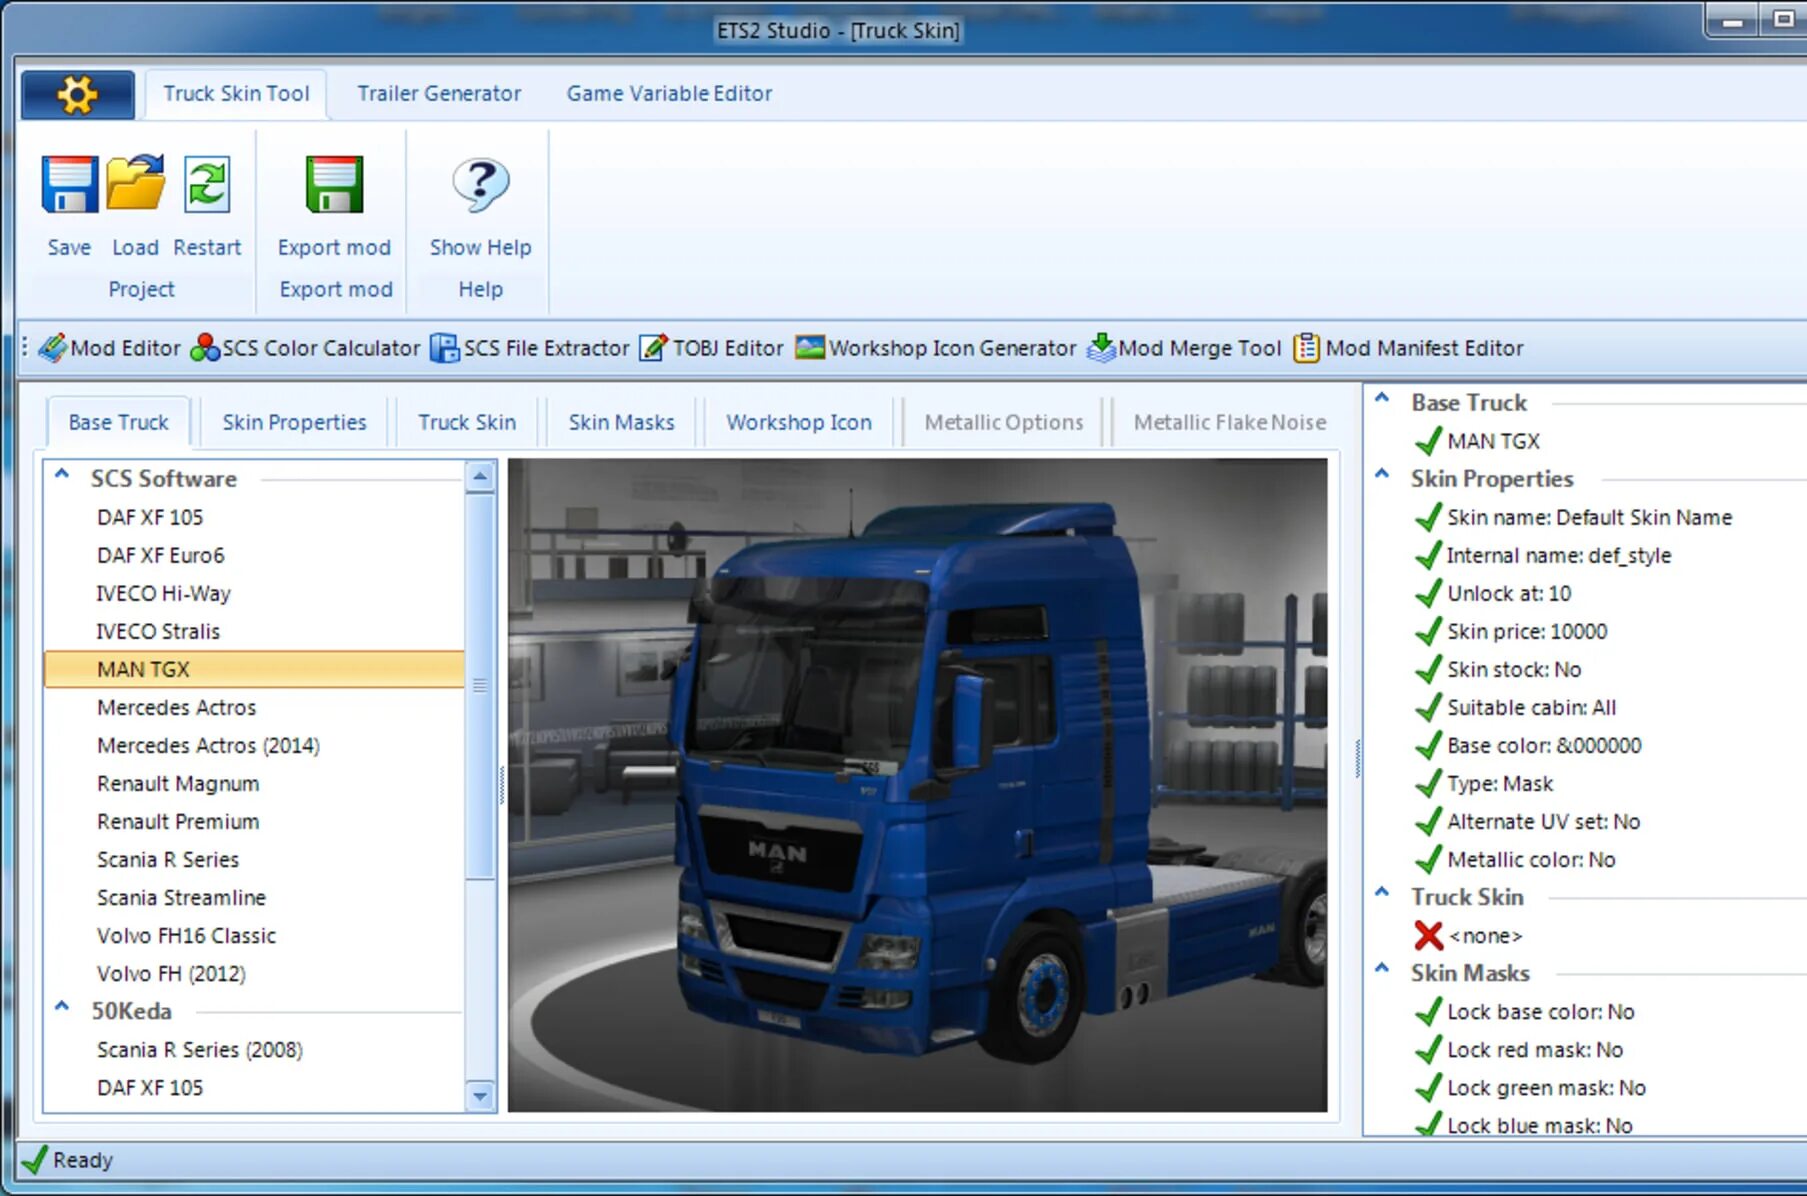The image size is (1807, 1196).
Task: Collapse the Base Truck summary section
Action: pyautogui.click(x=1382, y=398)
